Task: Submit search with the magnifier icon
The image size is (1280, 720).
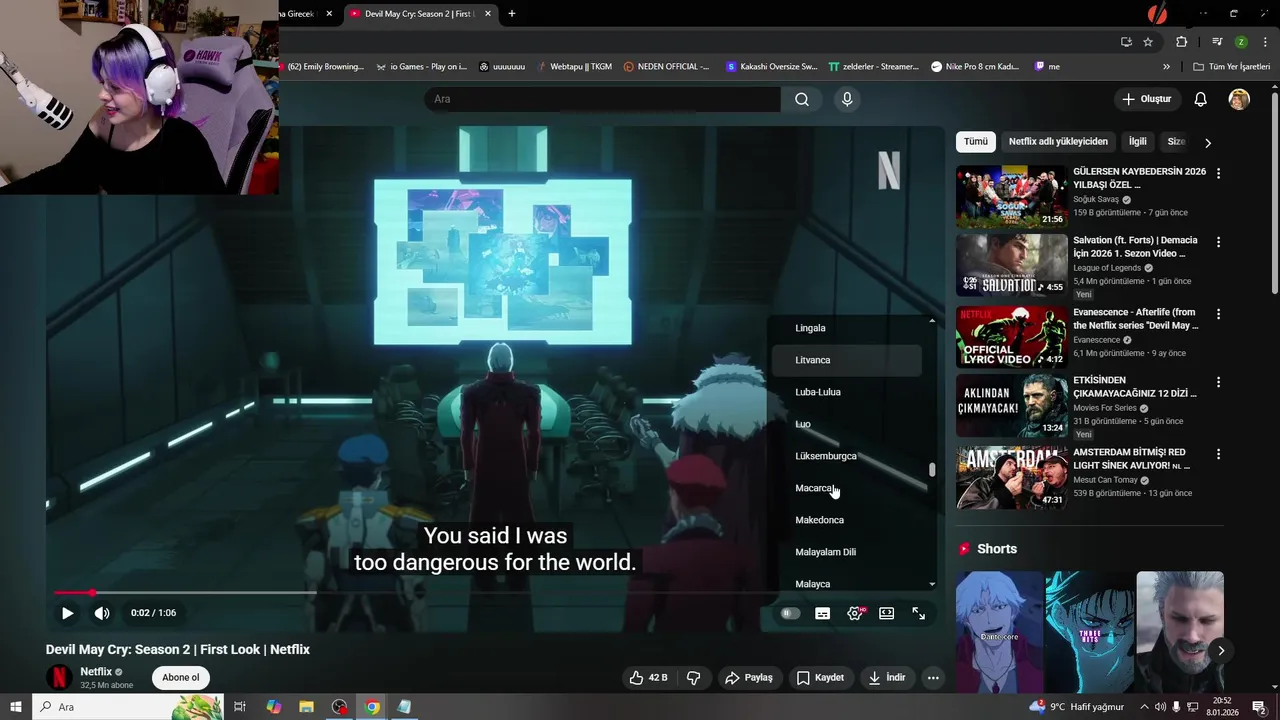Action: tap(802, 99)
